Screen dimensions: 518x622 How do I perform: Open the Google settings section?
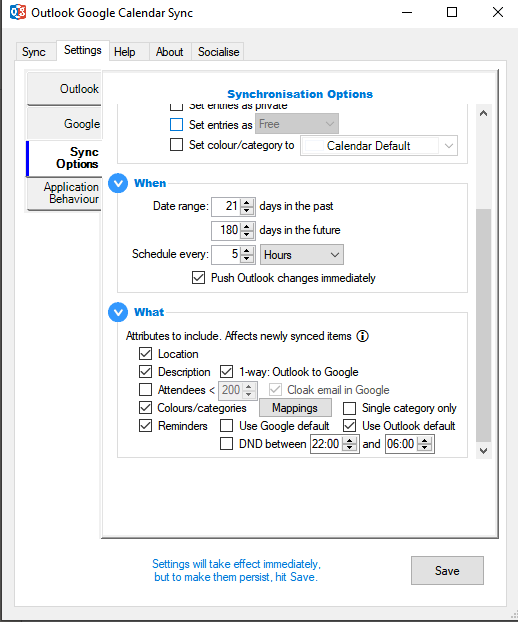tap(65, 124)
